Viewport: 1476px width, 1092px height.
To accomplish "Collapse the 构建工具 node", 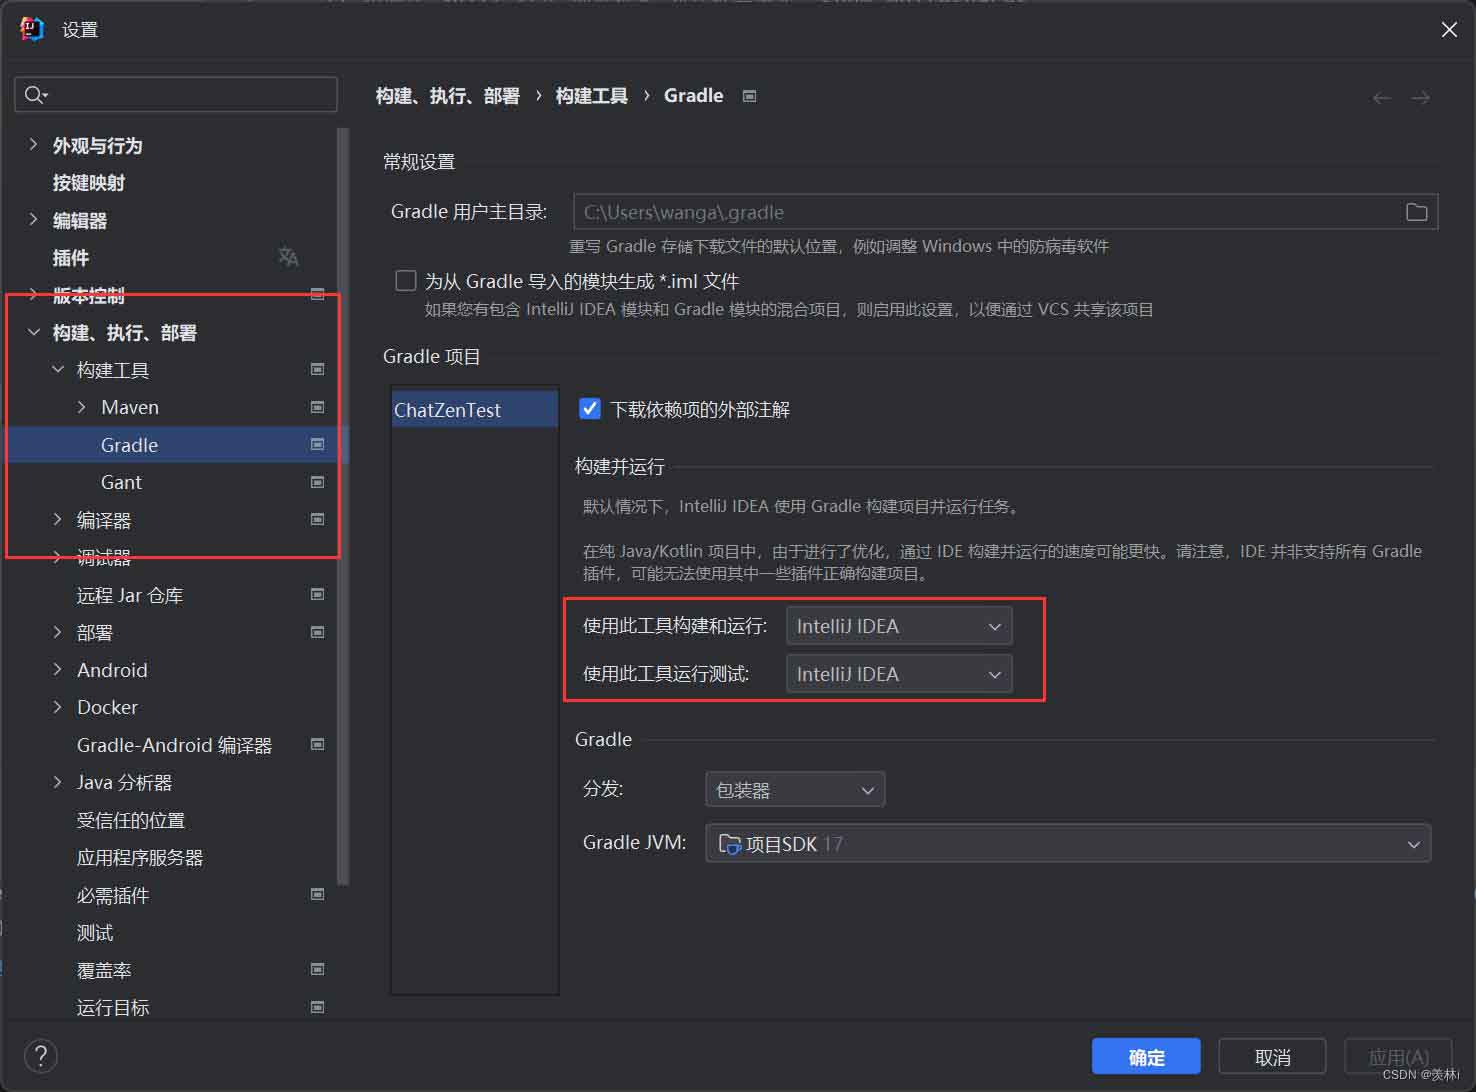I will [58, 369].
